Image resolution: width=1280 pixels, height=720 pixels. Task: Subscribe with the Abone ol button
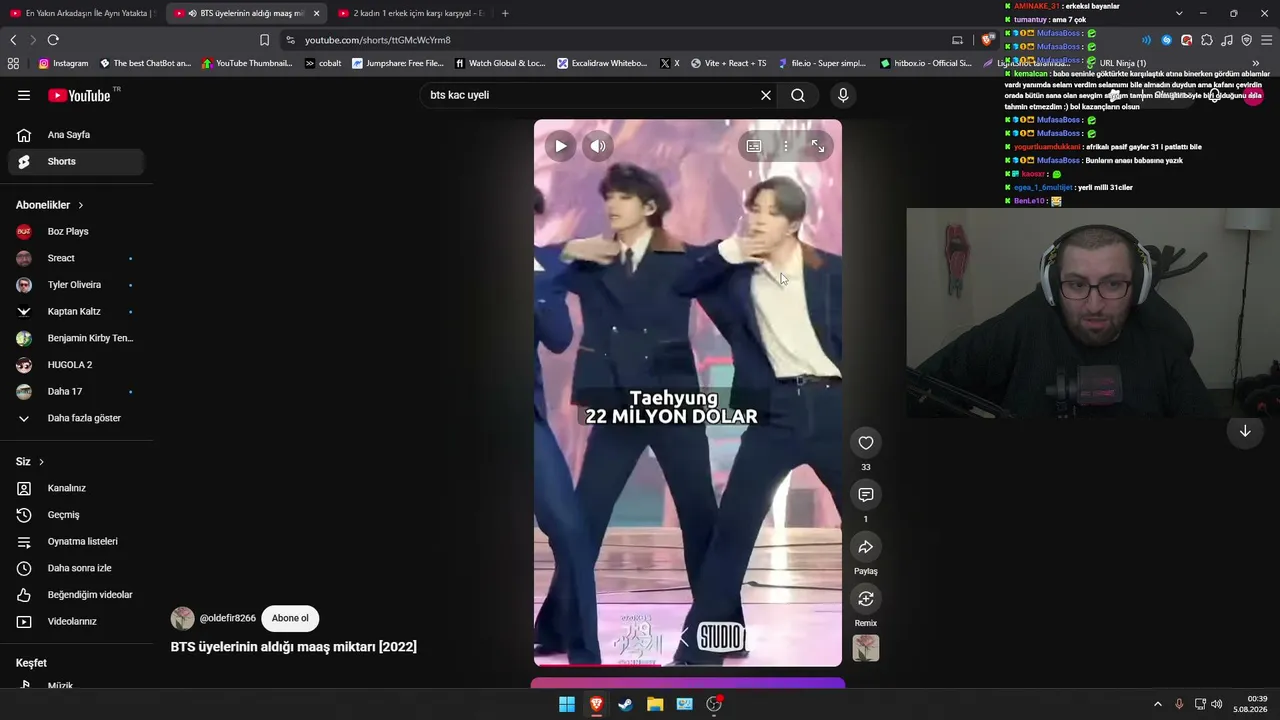(290, 618)
